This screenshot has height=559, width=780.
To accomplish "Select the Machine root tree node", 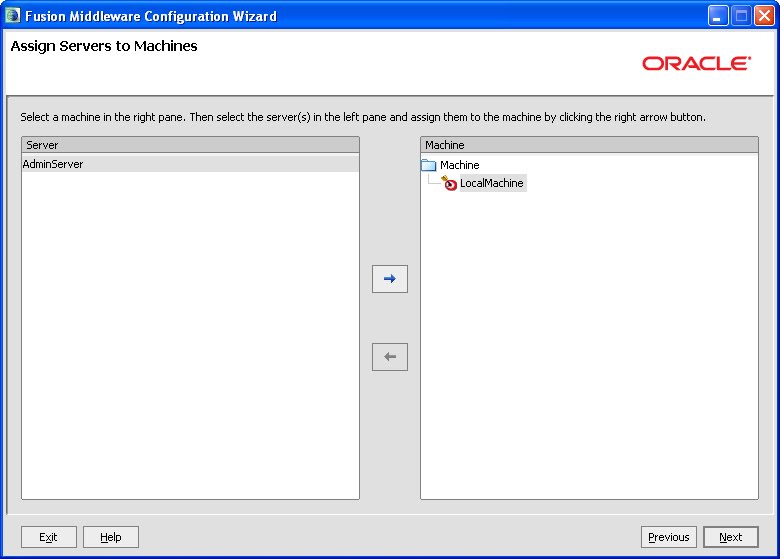I will coord(459,165).
